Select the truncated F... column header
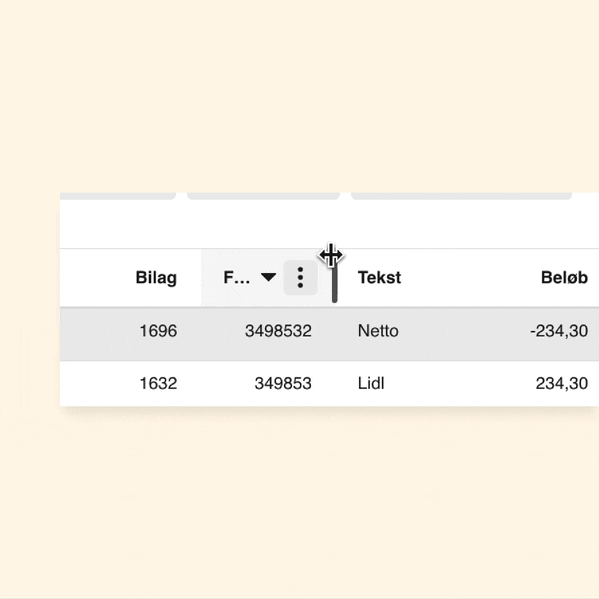599x599 pixels. (x=236, y=278)
